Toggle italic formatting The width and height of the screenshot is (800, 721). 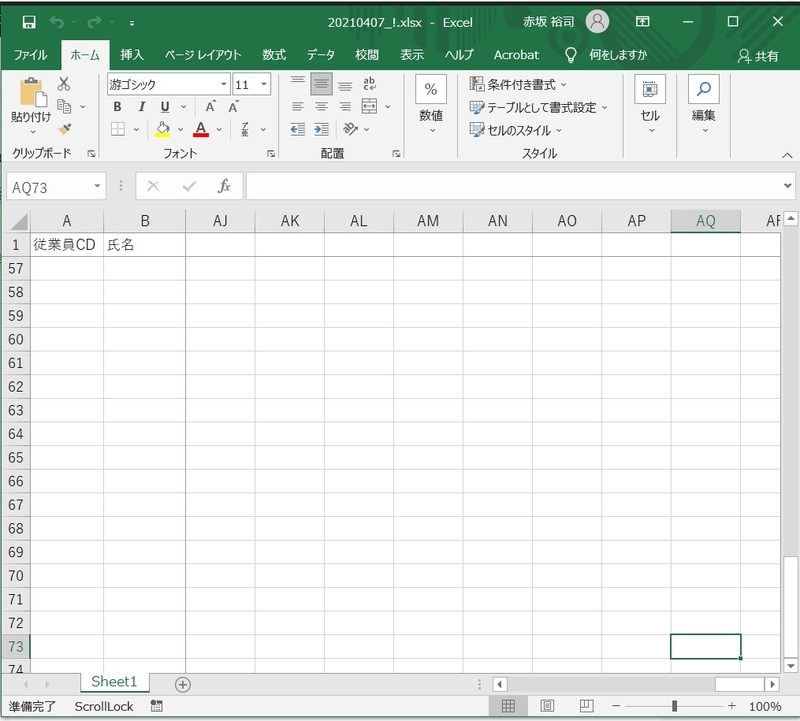[141, 107]
